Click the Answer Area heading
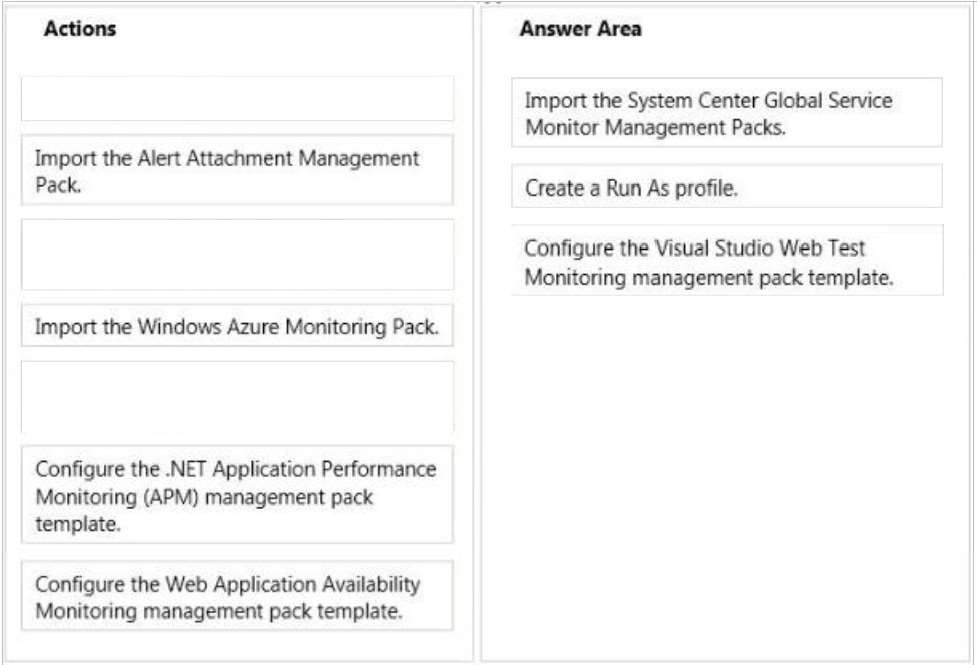The image size is (977, 665). (x=581, y=29)
